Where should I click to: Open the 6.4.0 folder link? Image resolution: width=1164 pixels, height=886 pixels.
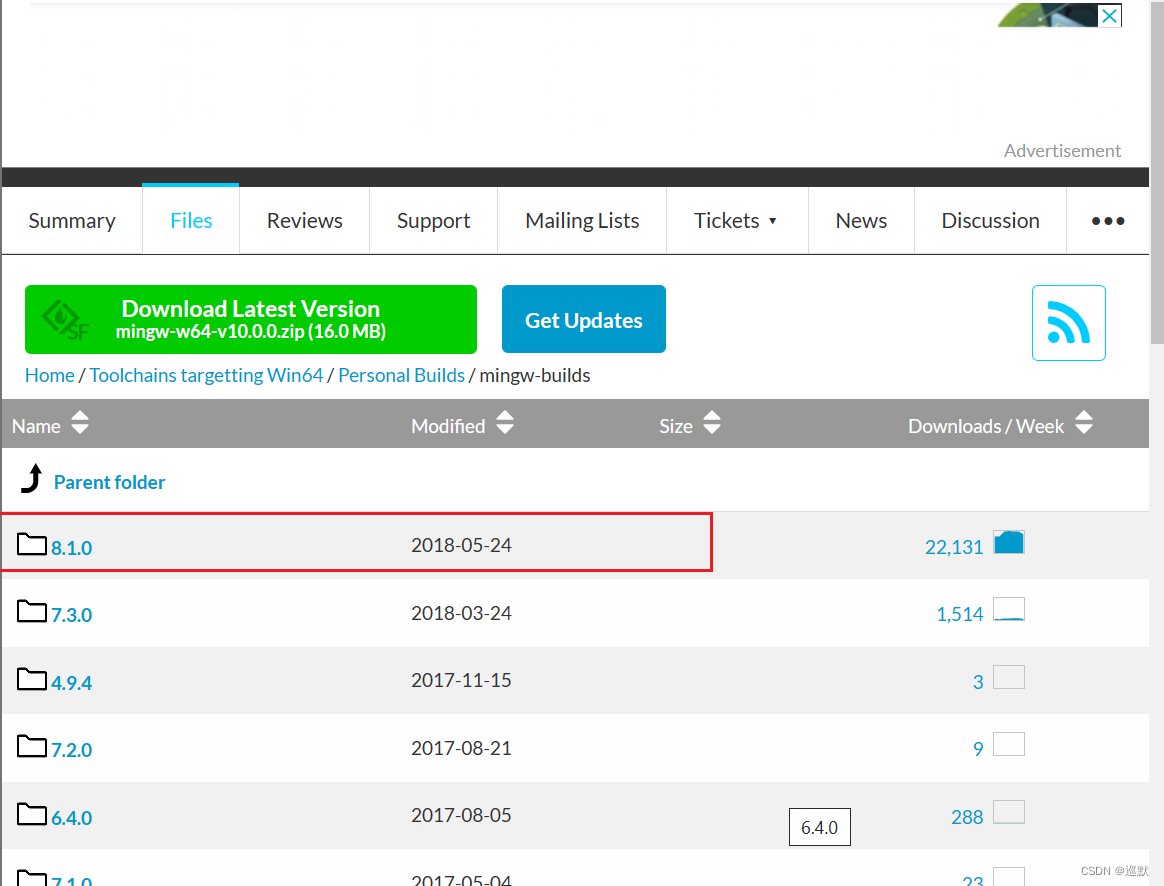tap(71, 818)
